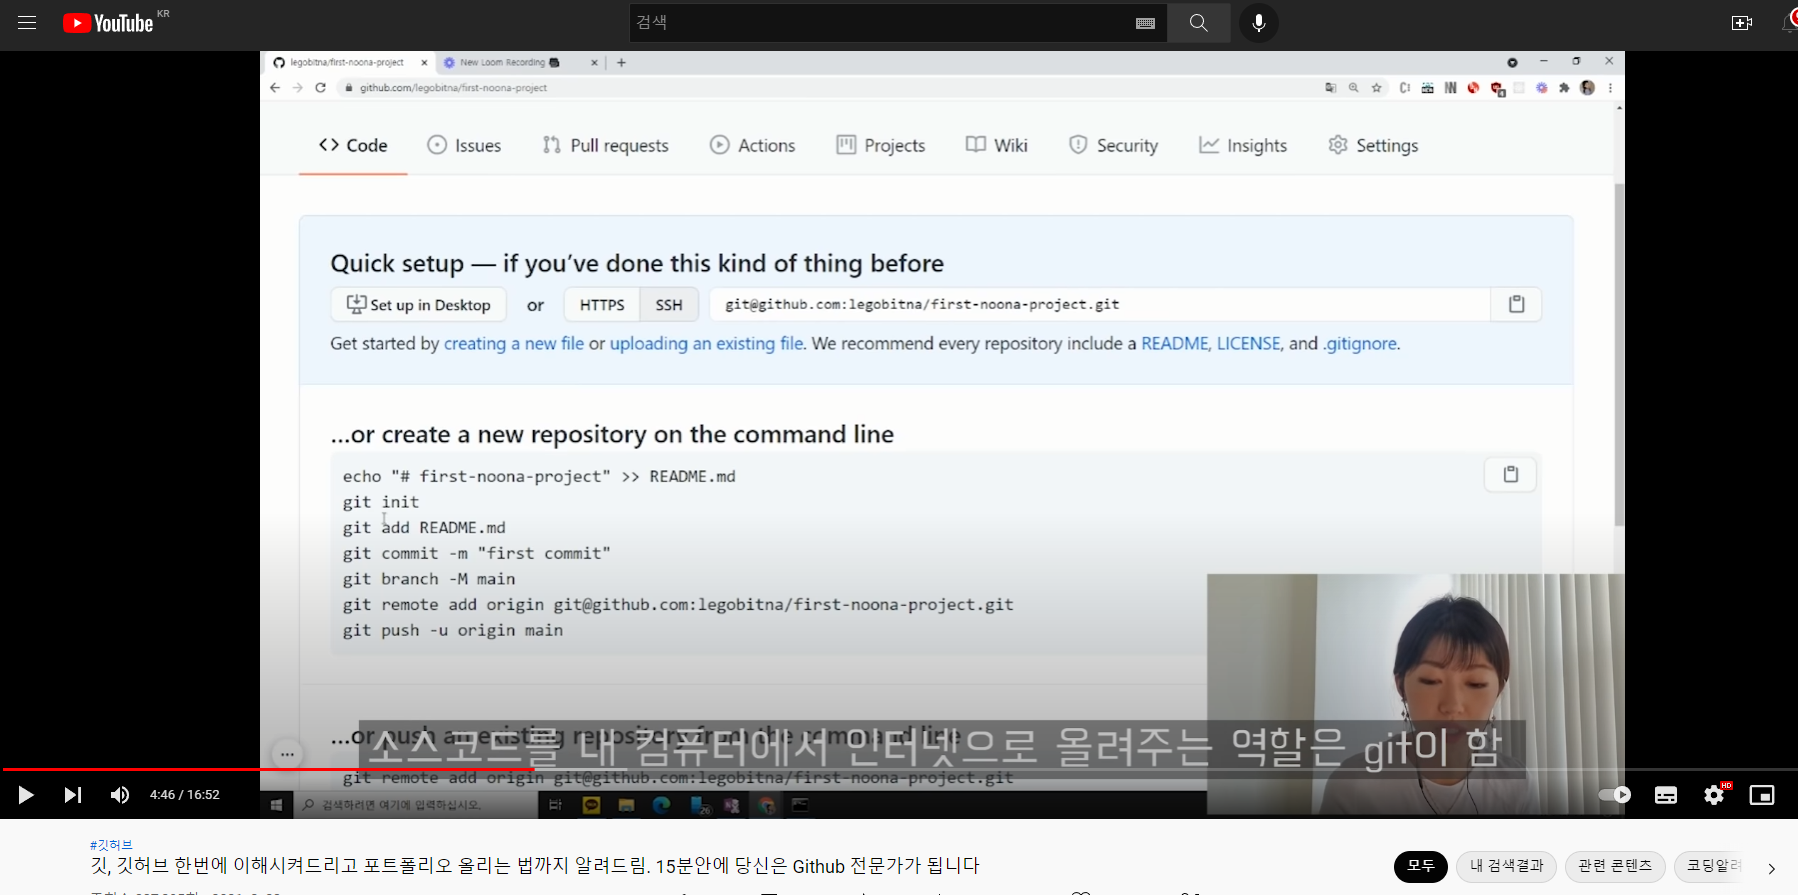
Task: Click the magnifier search button
Action: pos(1198,23)
